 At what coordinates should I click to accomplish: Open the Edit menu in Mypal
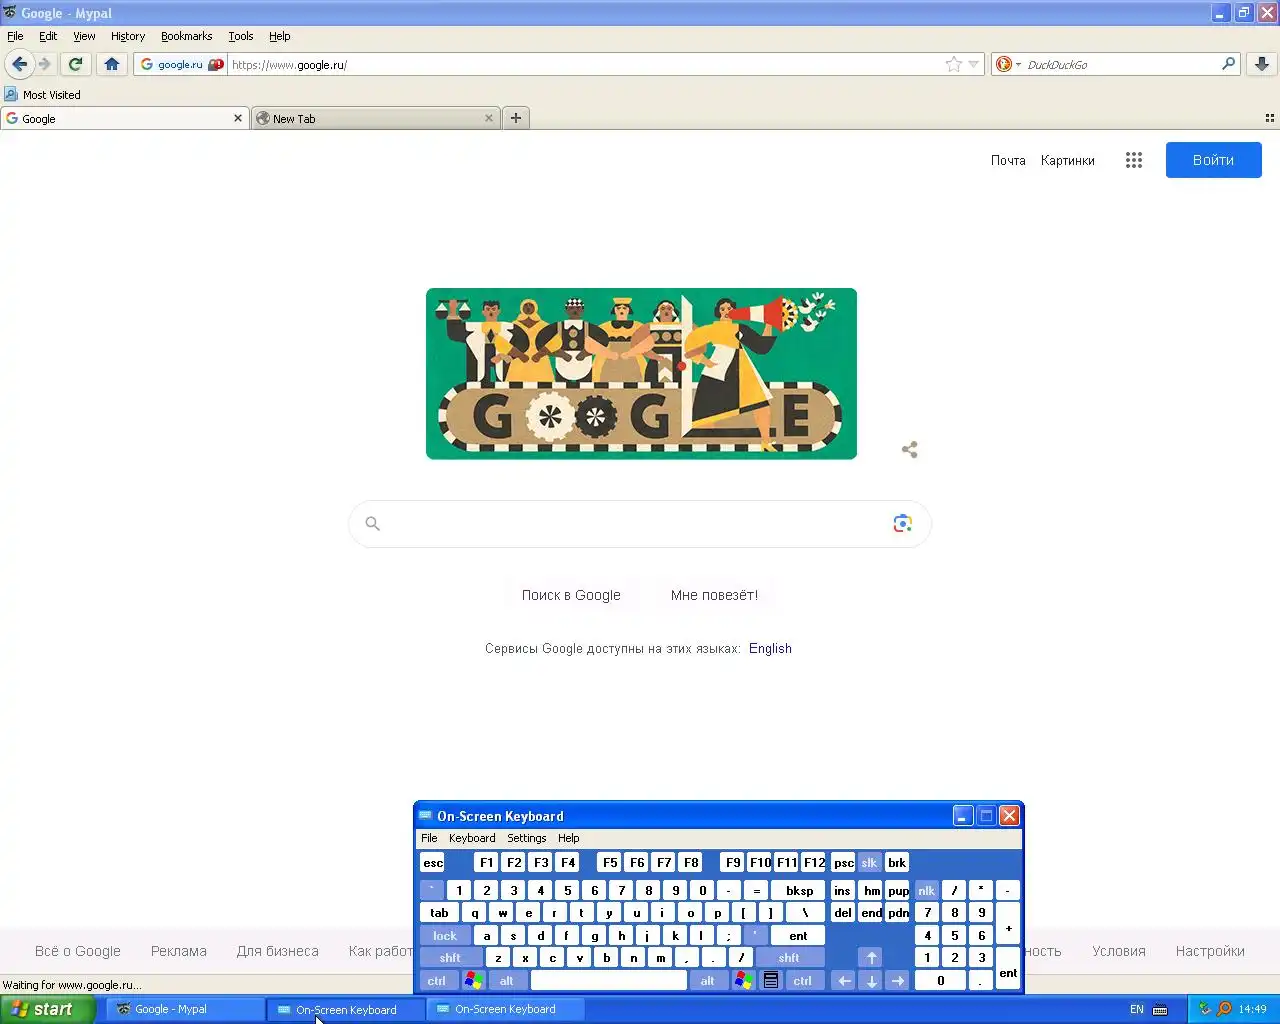pyautogui.click(x=48, y=36)
